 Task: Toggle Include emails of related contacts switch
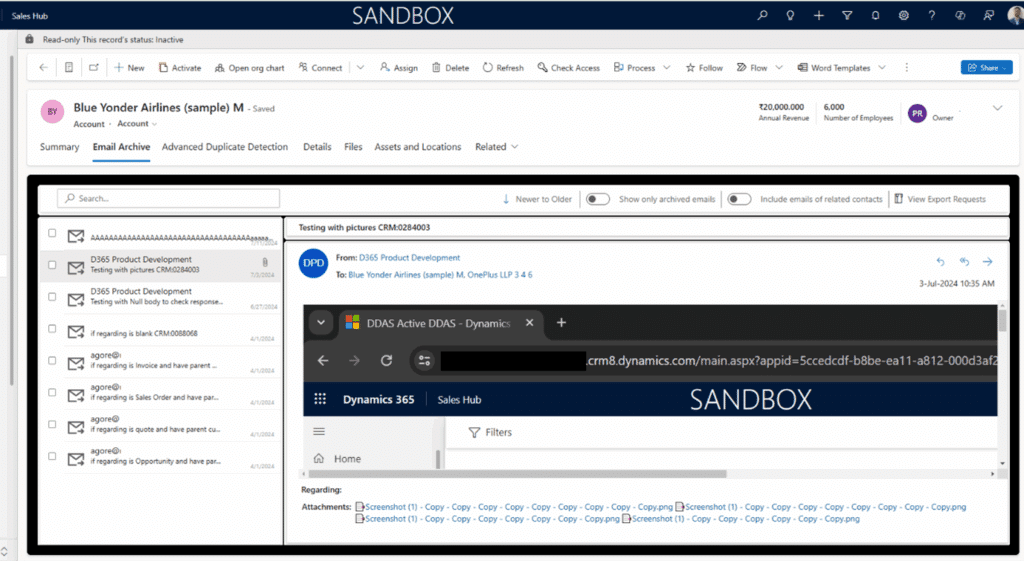point(739,199)
